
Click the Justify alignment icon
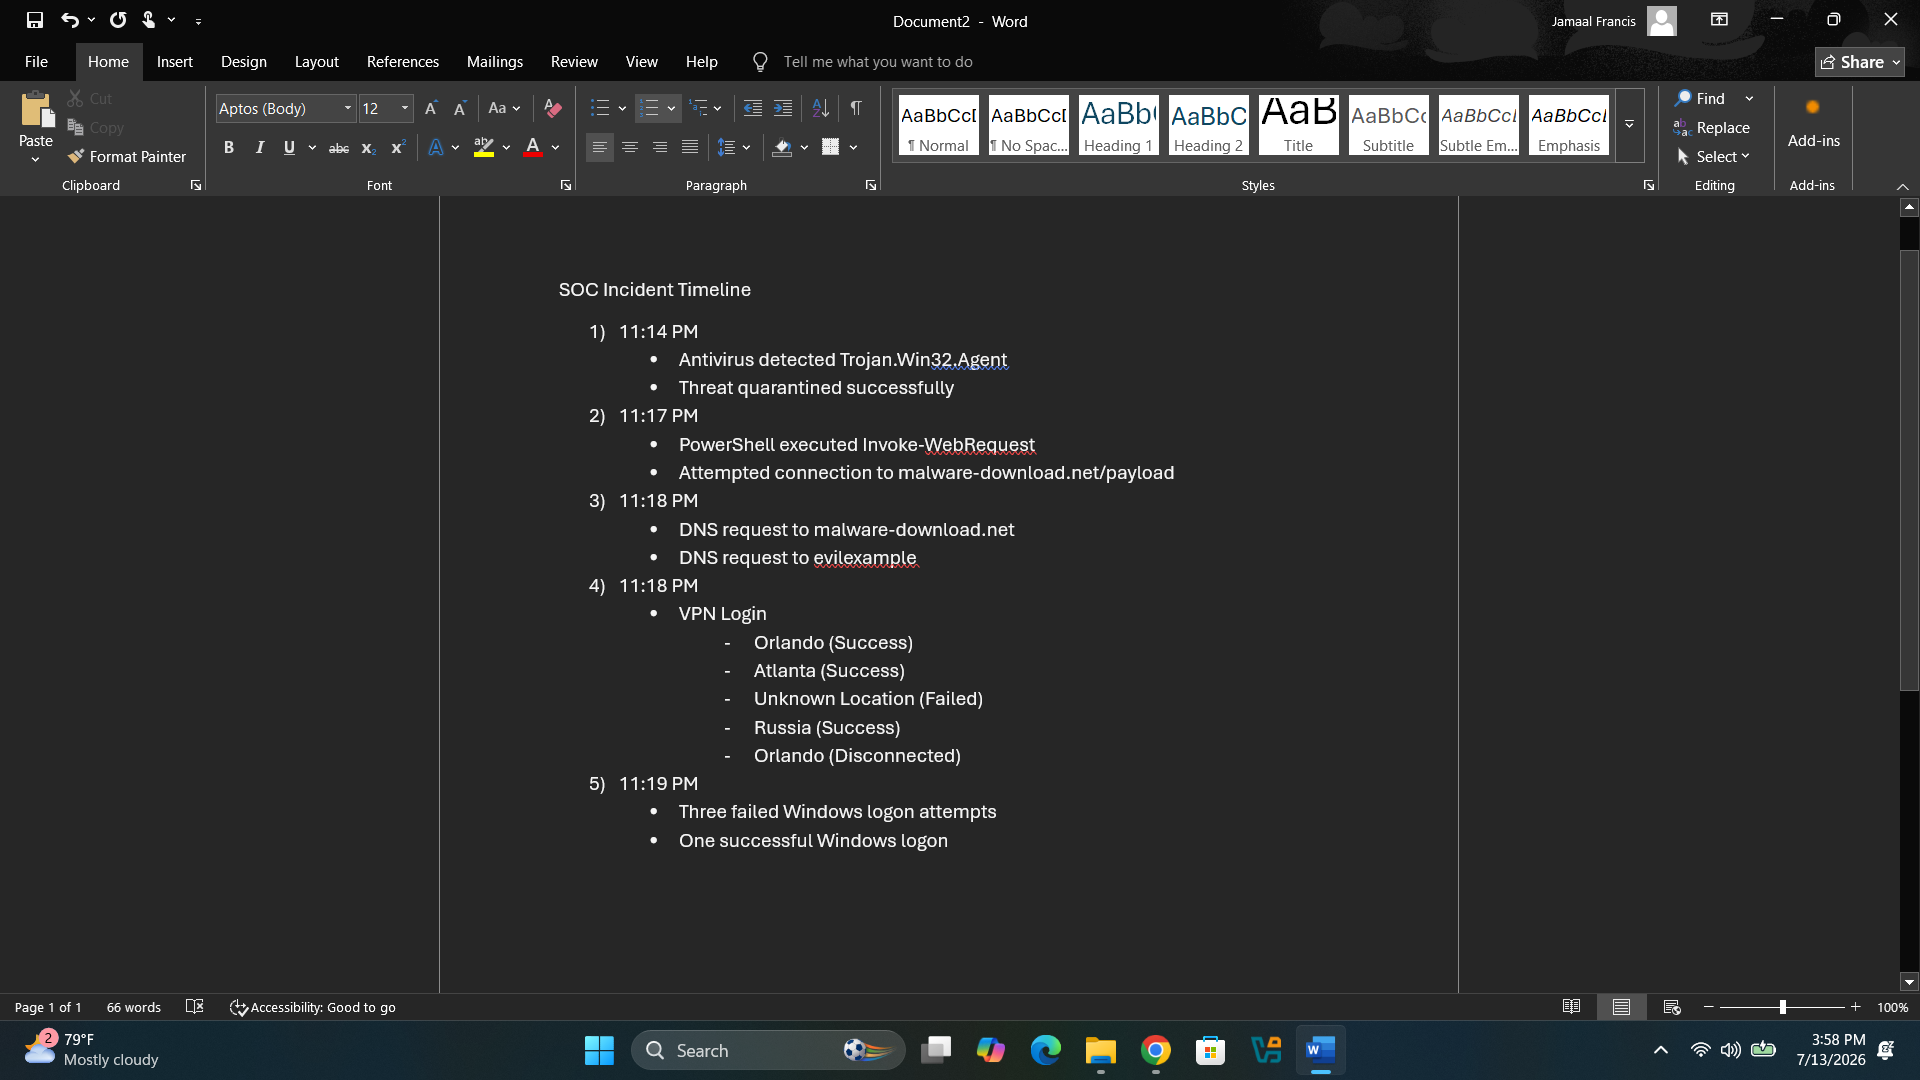coord(690,148)
